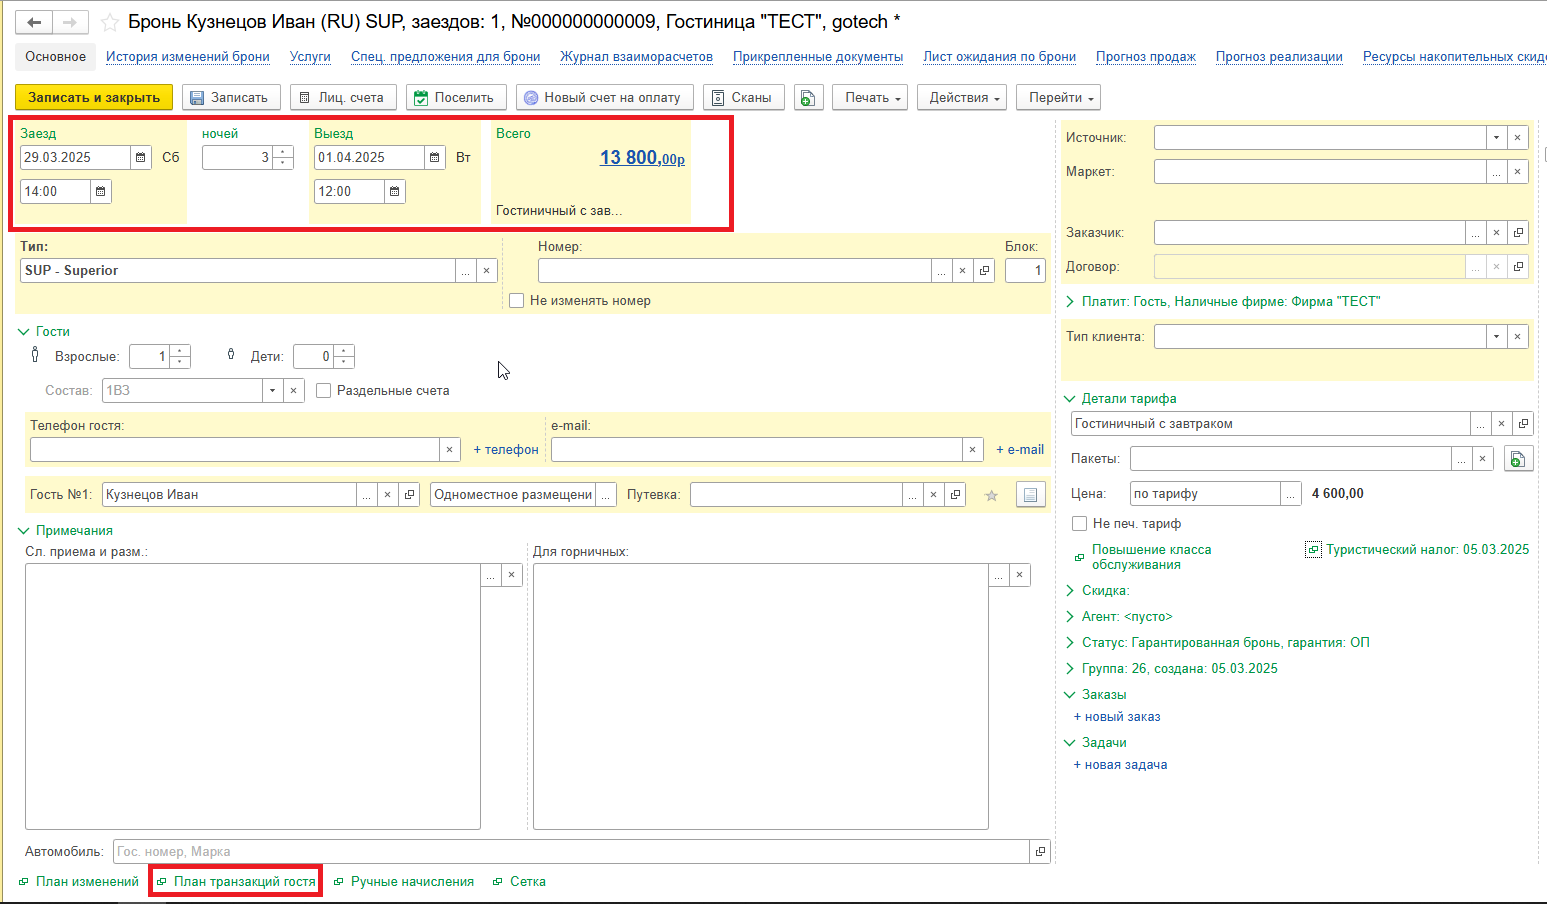Image resolution: width=1547 pixels, height=904 pixels.
Task: Open check-in date calendar picker
Action: point(141,157)
